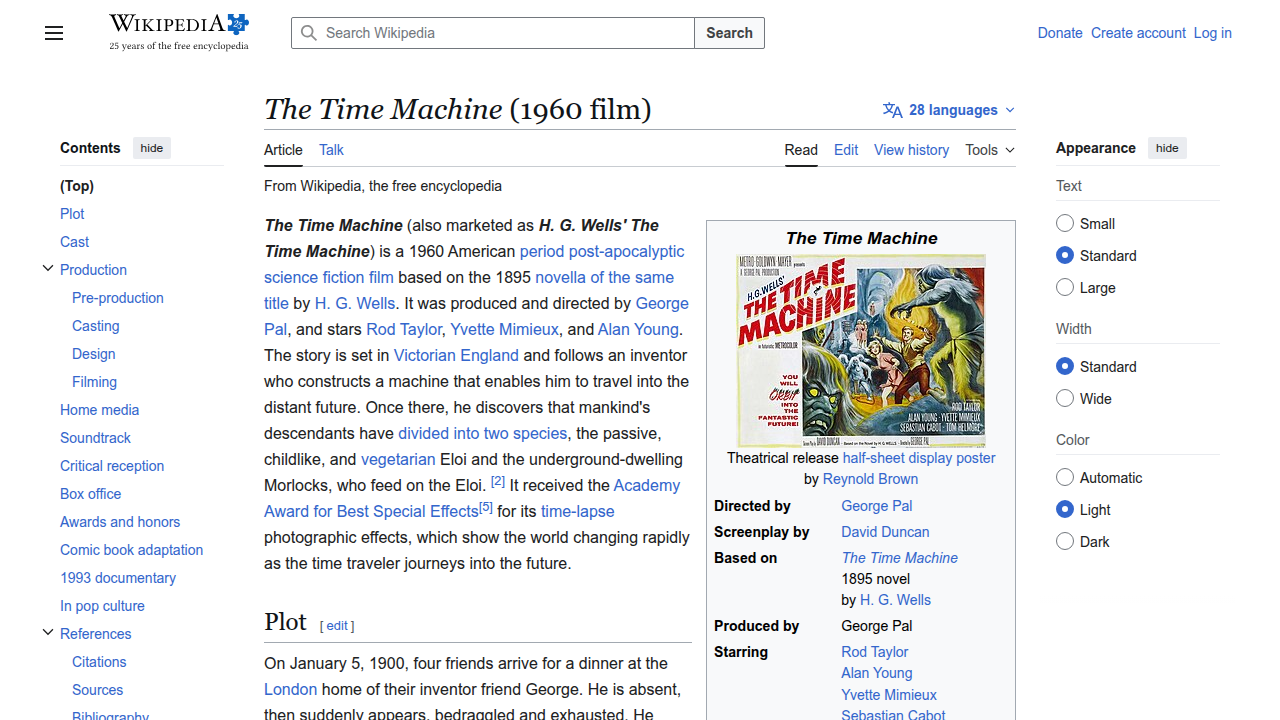Select Standard text size
Image resolution: width=1280 pixels, height=720 pixels.
(1065, 255)
